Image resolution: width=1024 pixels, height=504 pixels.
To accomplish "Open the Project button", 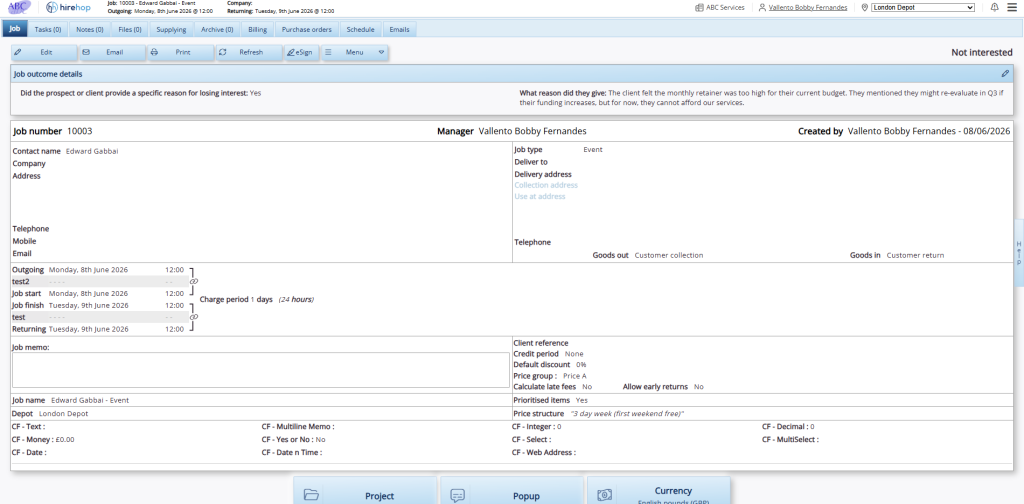I will coord(365,491).
